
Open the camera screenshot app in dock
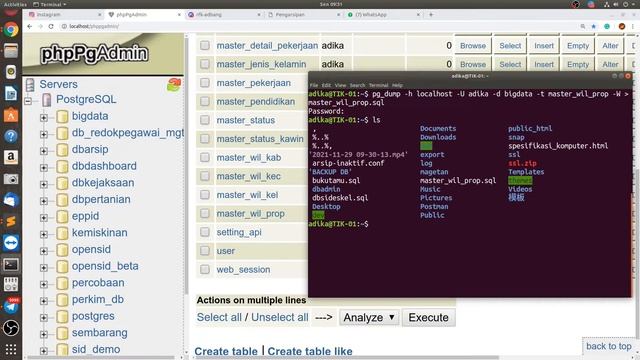(11, 179)
